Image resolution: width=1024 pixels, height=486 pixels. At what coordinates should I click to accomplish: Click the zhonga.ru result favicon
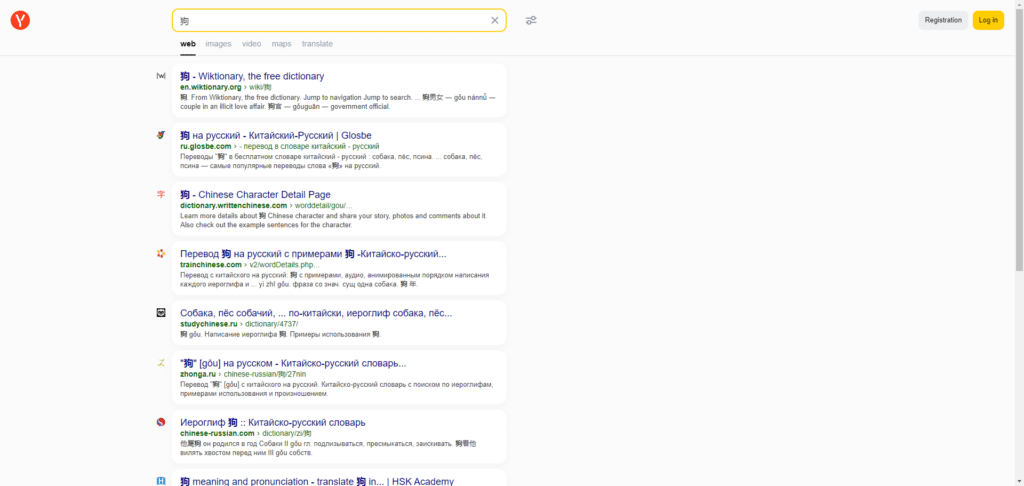(x=161, y=363)
